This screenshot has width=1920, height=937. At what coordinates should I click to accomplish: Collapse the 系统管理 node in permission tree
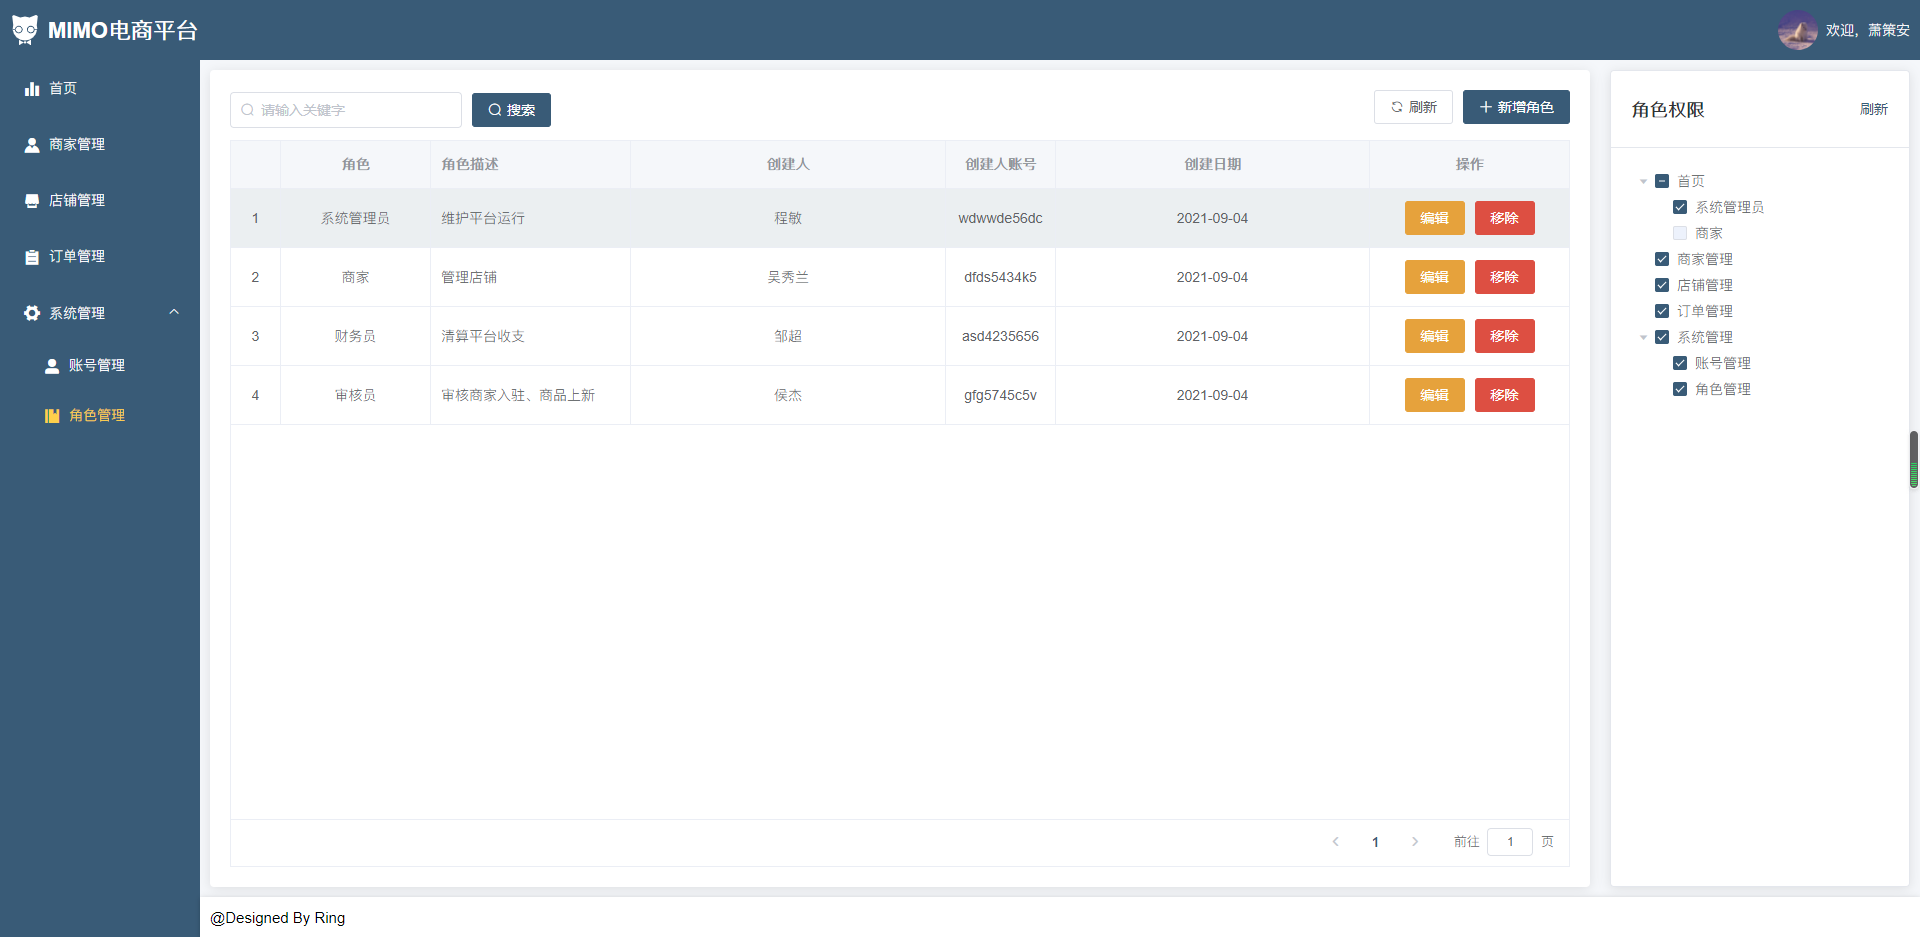1643,337
